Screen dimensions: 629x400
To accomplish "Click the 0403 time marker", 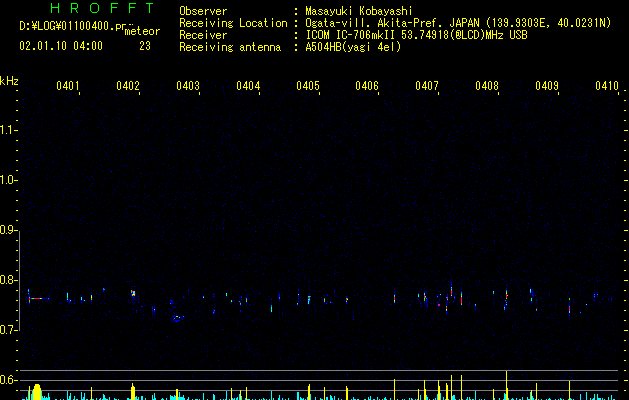I will (188, 85).
